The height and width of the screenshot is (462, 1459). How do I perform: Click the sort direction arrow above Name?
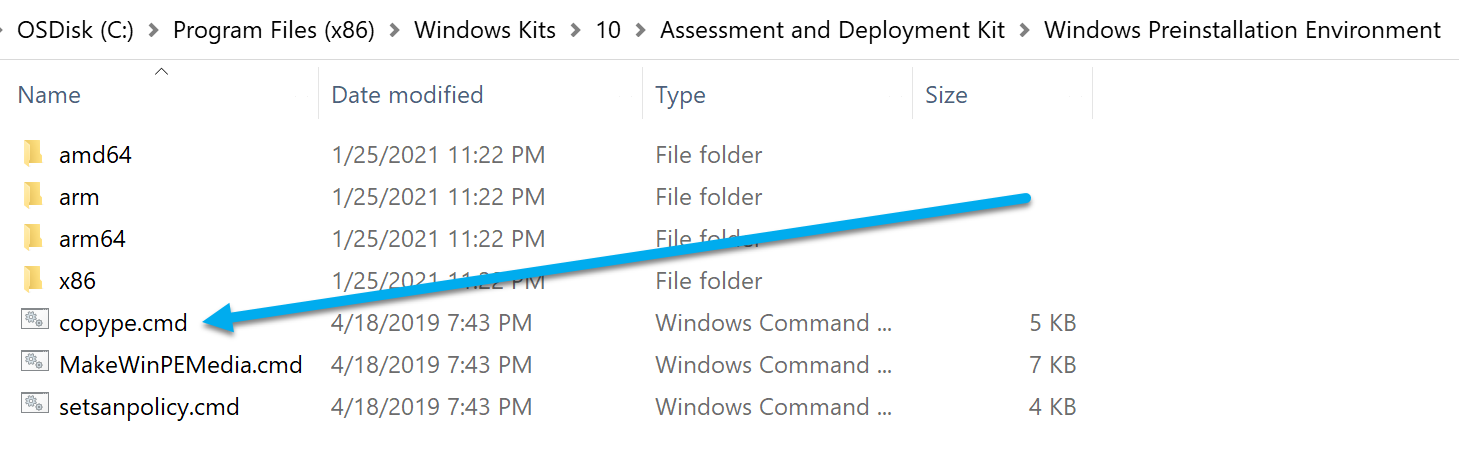pos(161,71)
